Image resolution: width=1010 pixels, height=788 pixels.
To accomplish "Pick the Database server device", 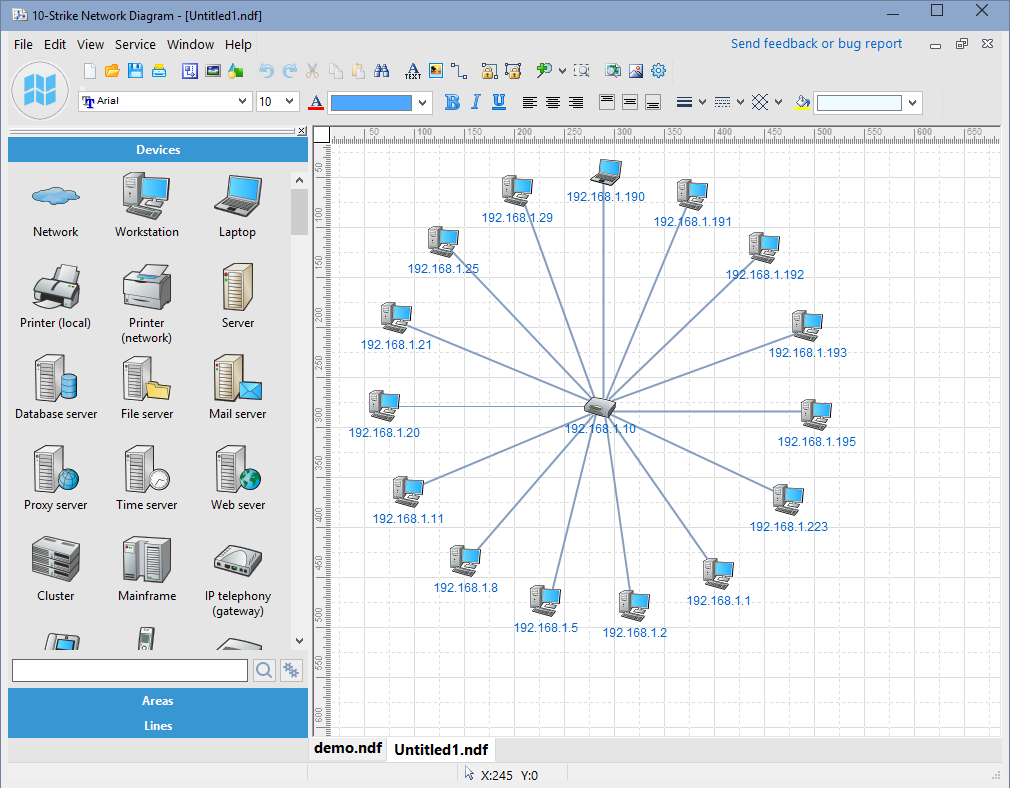I will [56, 386].
